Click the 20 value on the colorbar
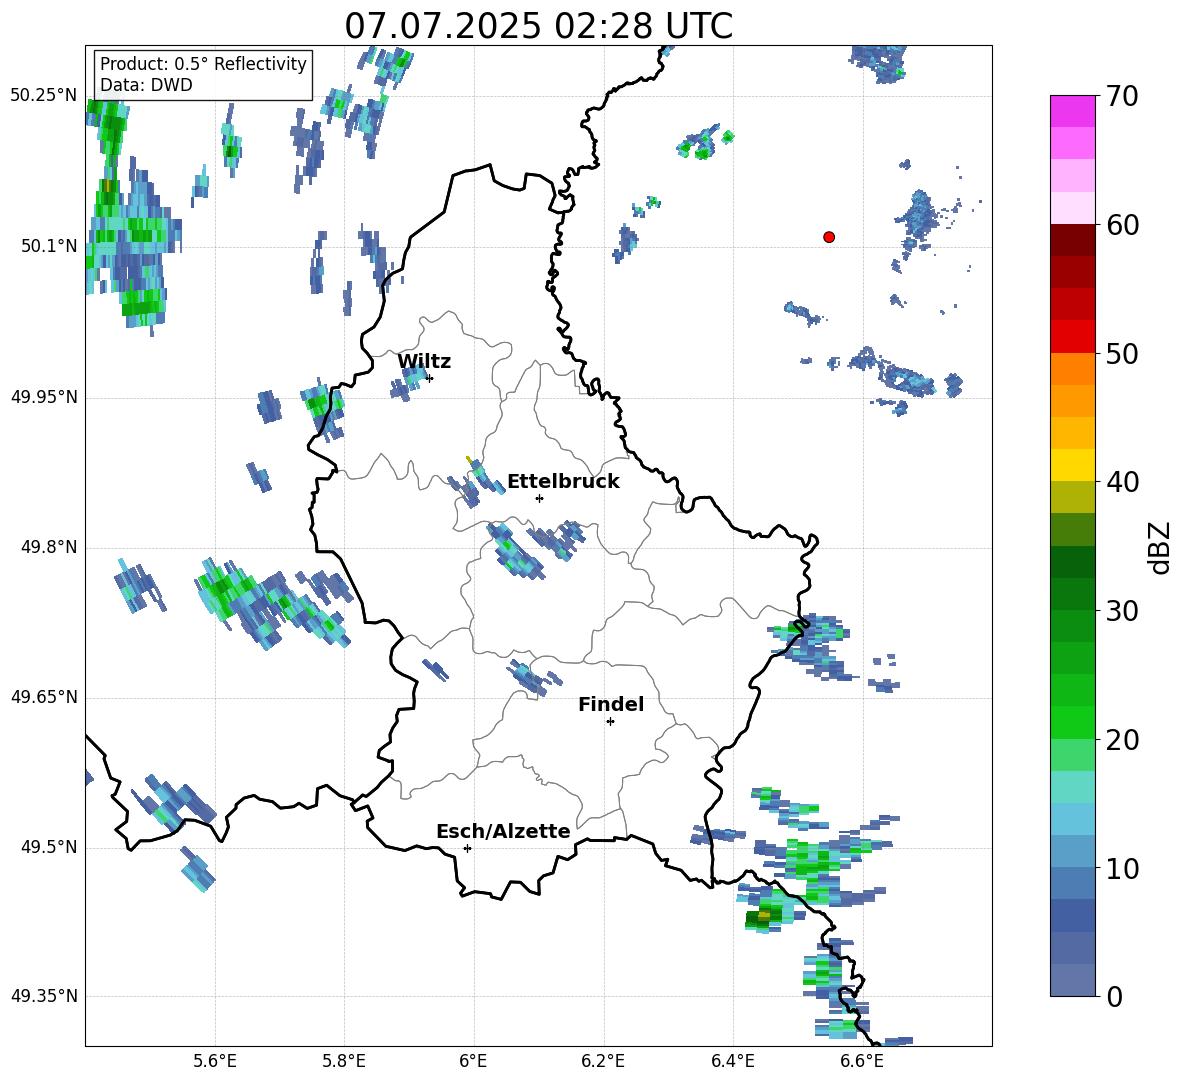1184x1081 pixels. coord(1122,740)
